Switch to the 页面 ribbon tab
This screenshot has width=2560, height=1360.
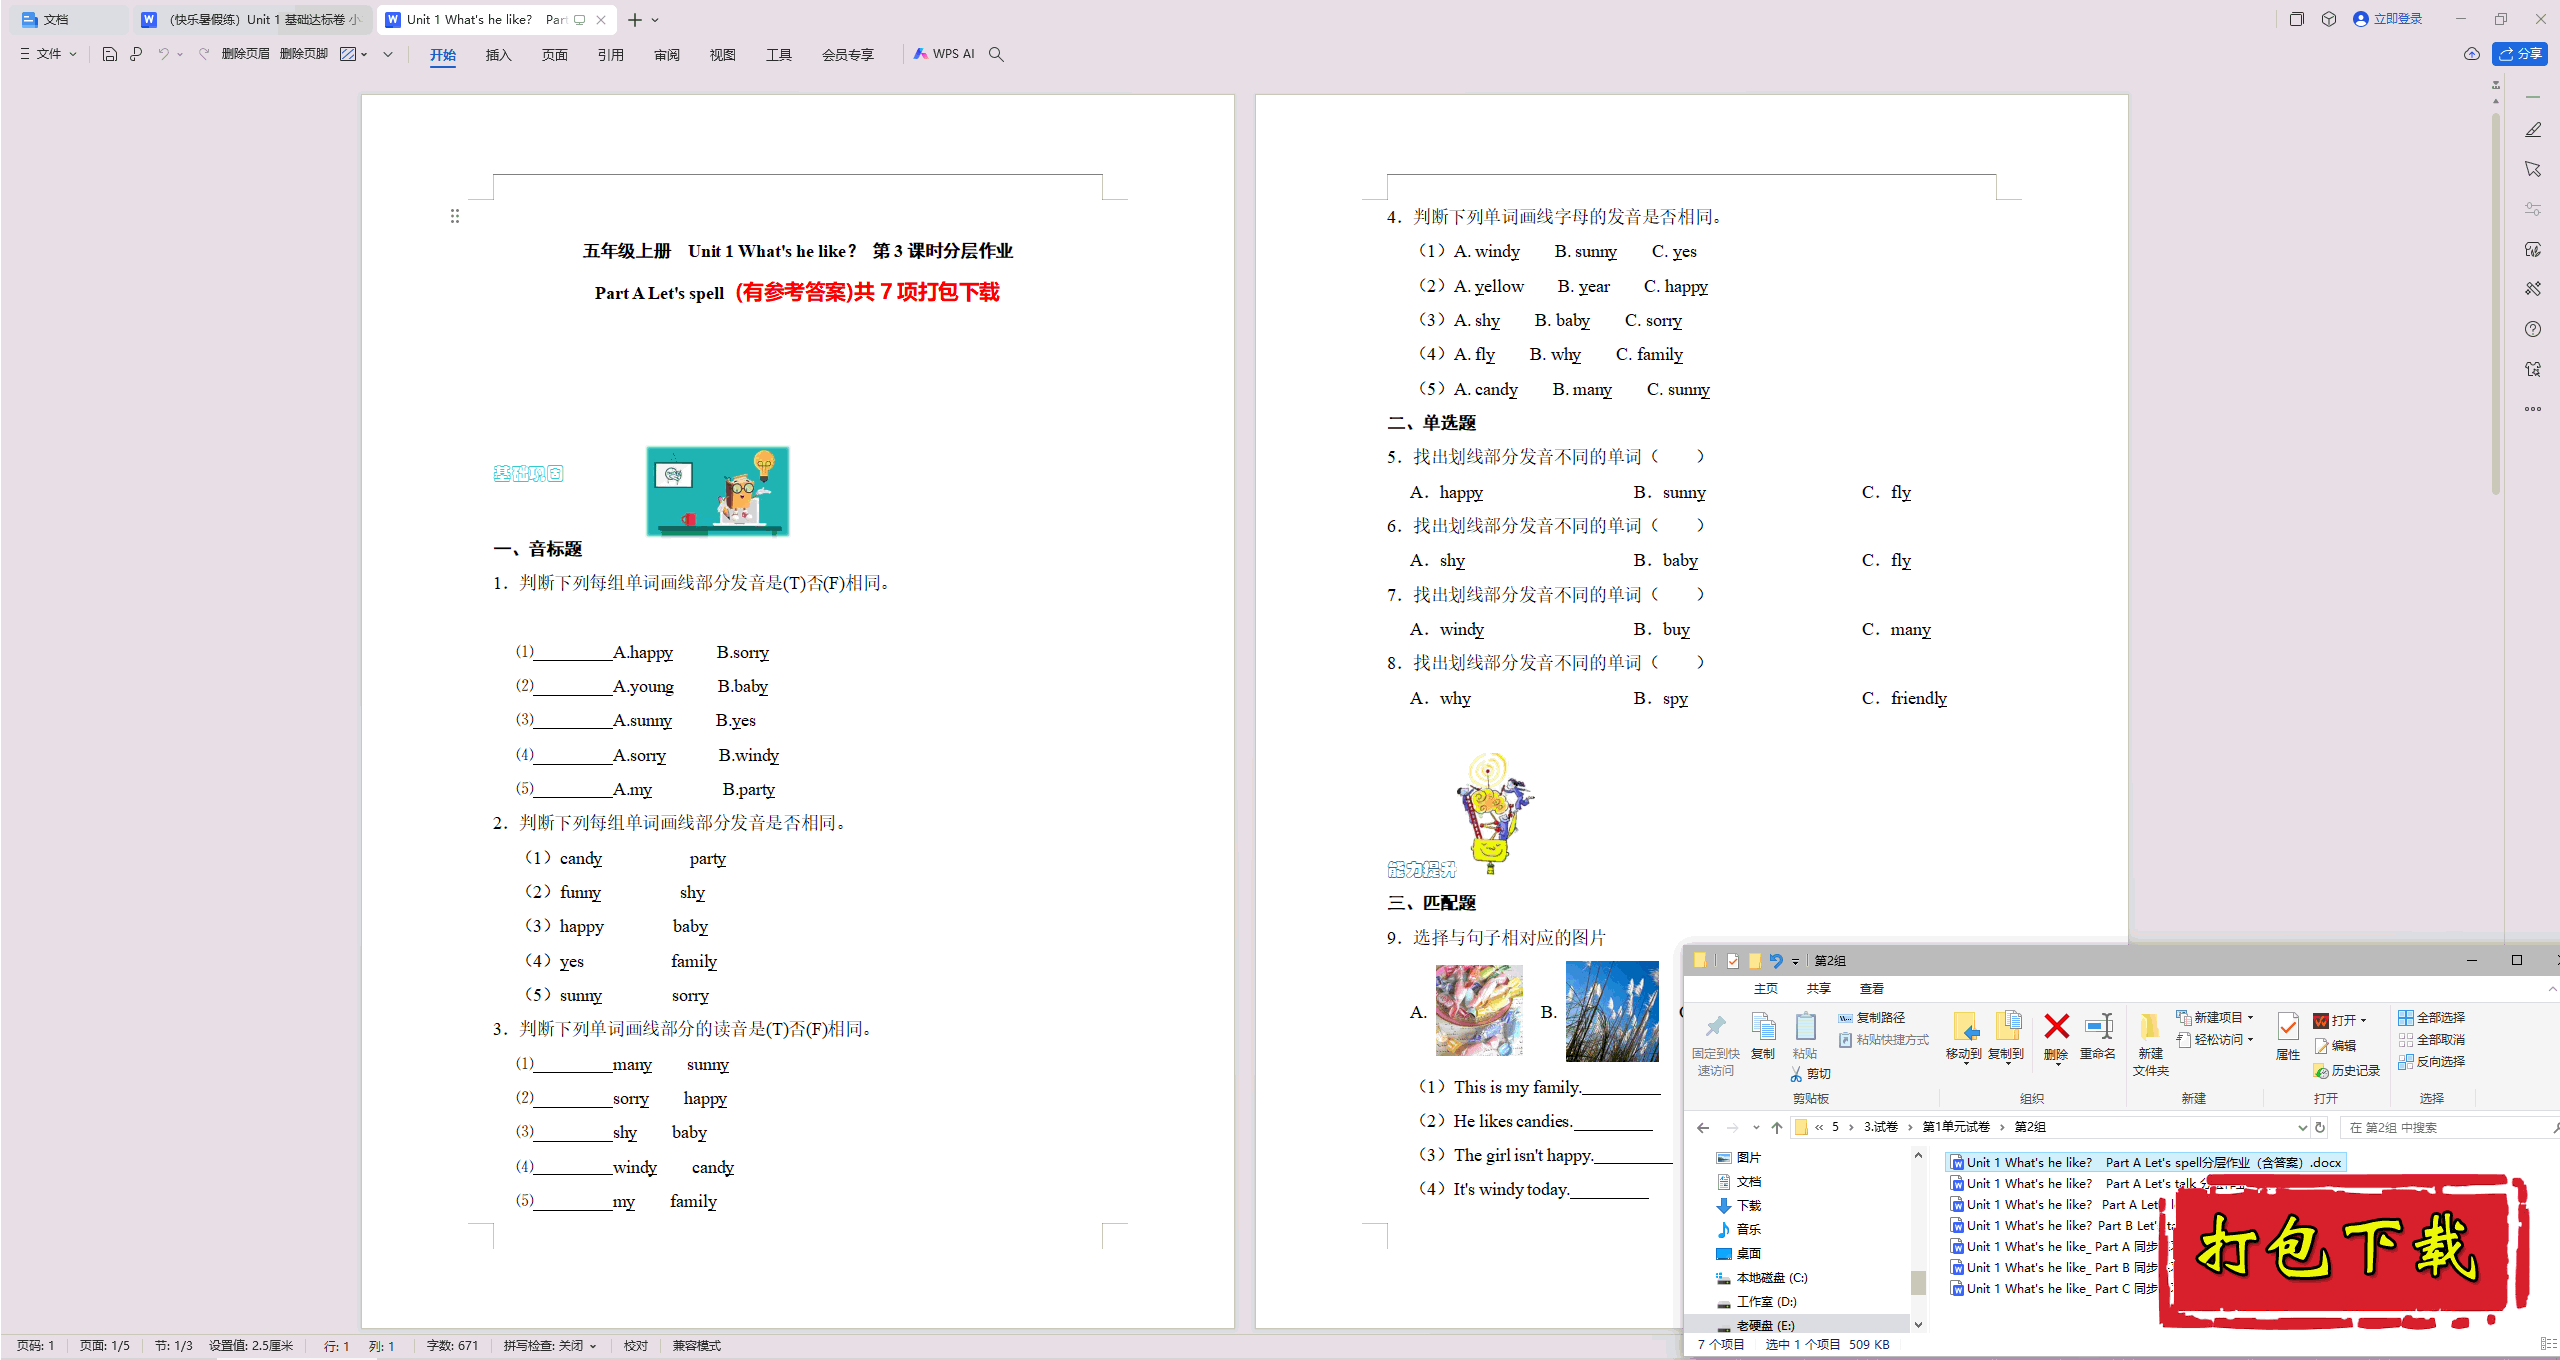(554, 55)
